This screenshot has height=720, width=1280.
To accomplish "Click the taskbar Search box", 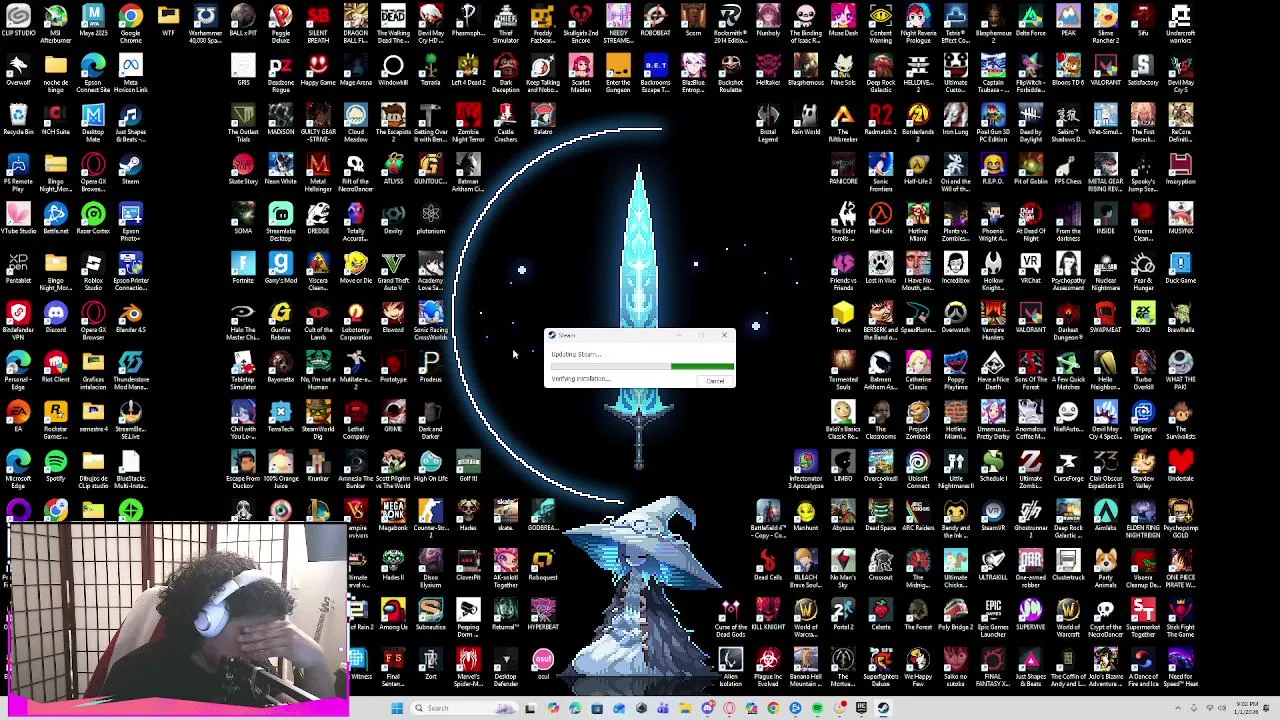I will click(464, 708).
